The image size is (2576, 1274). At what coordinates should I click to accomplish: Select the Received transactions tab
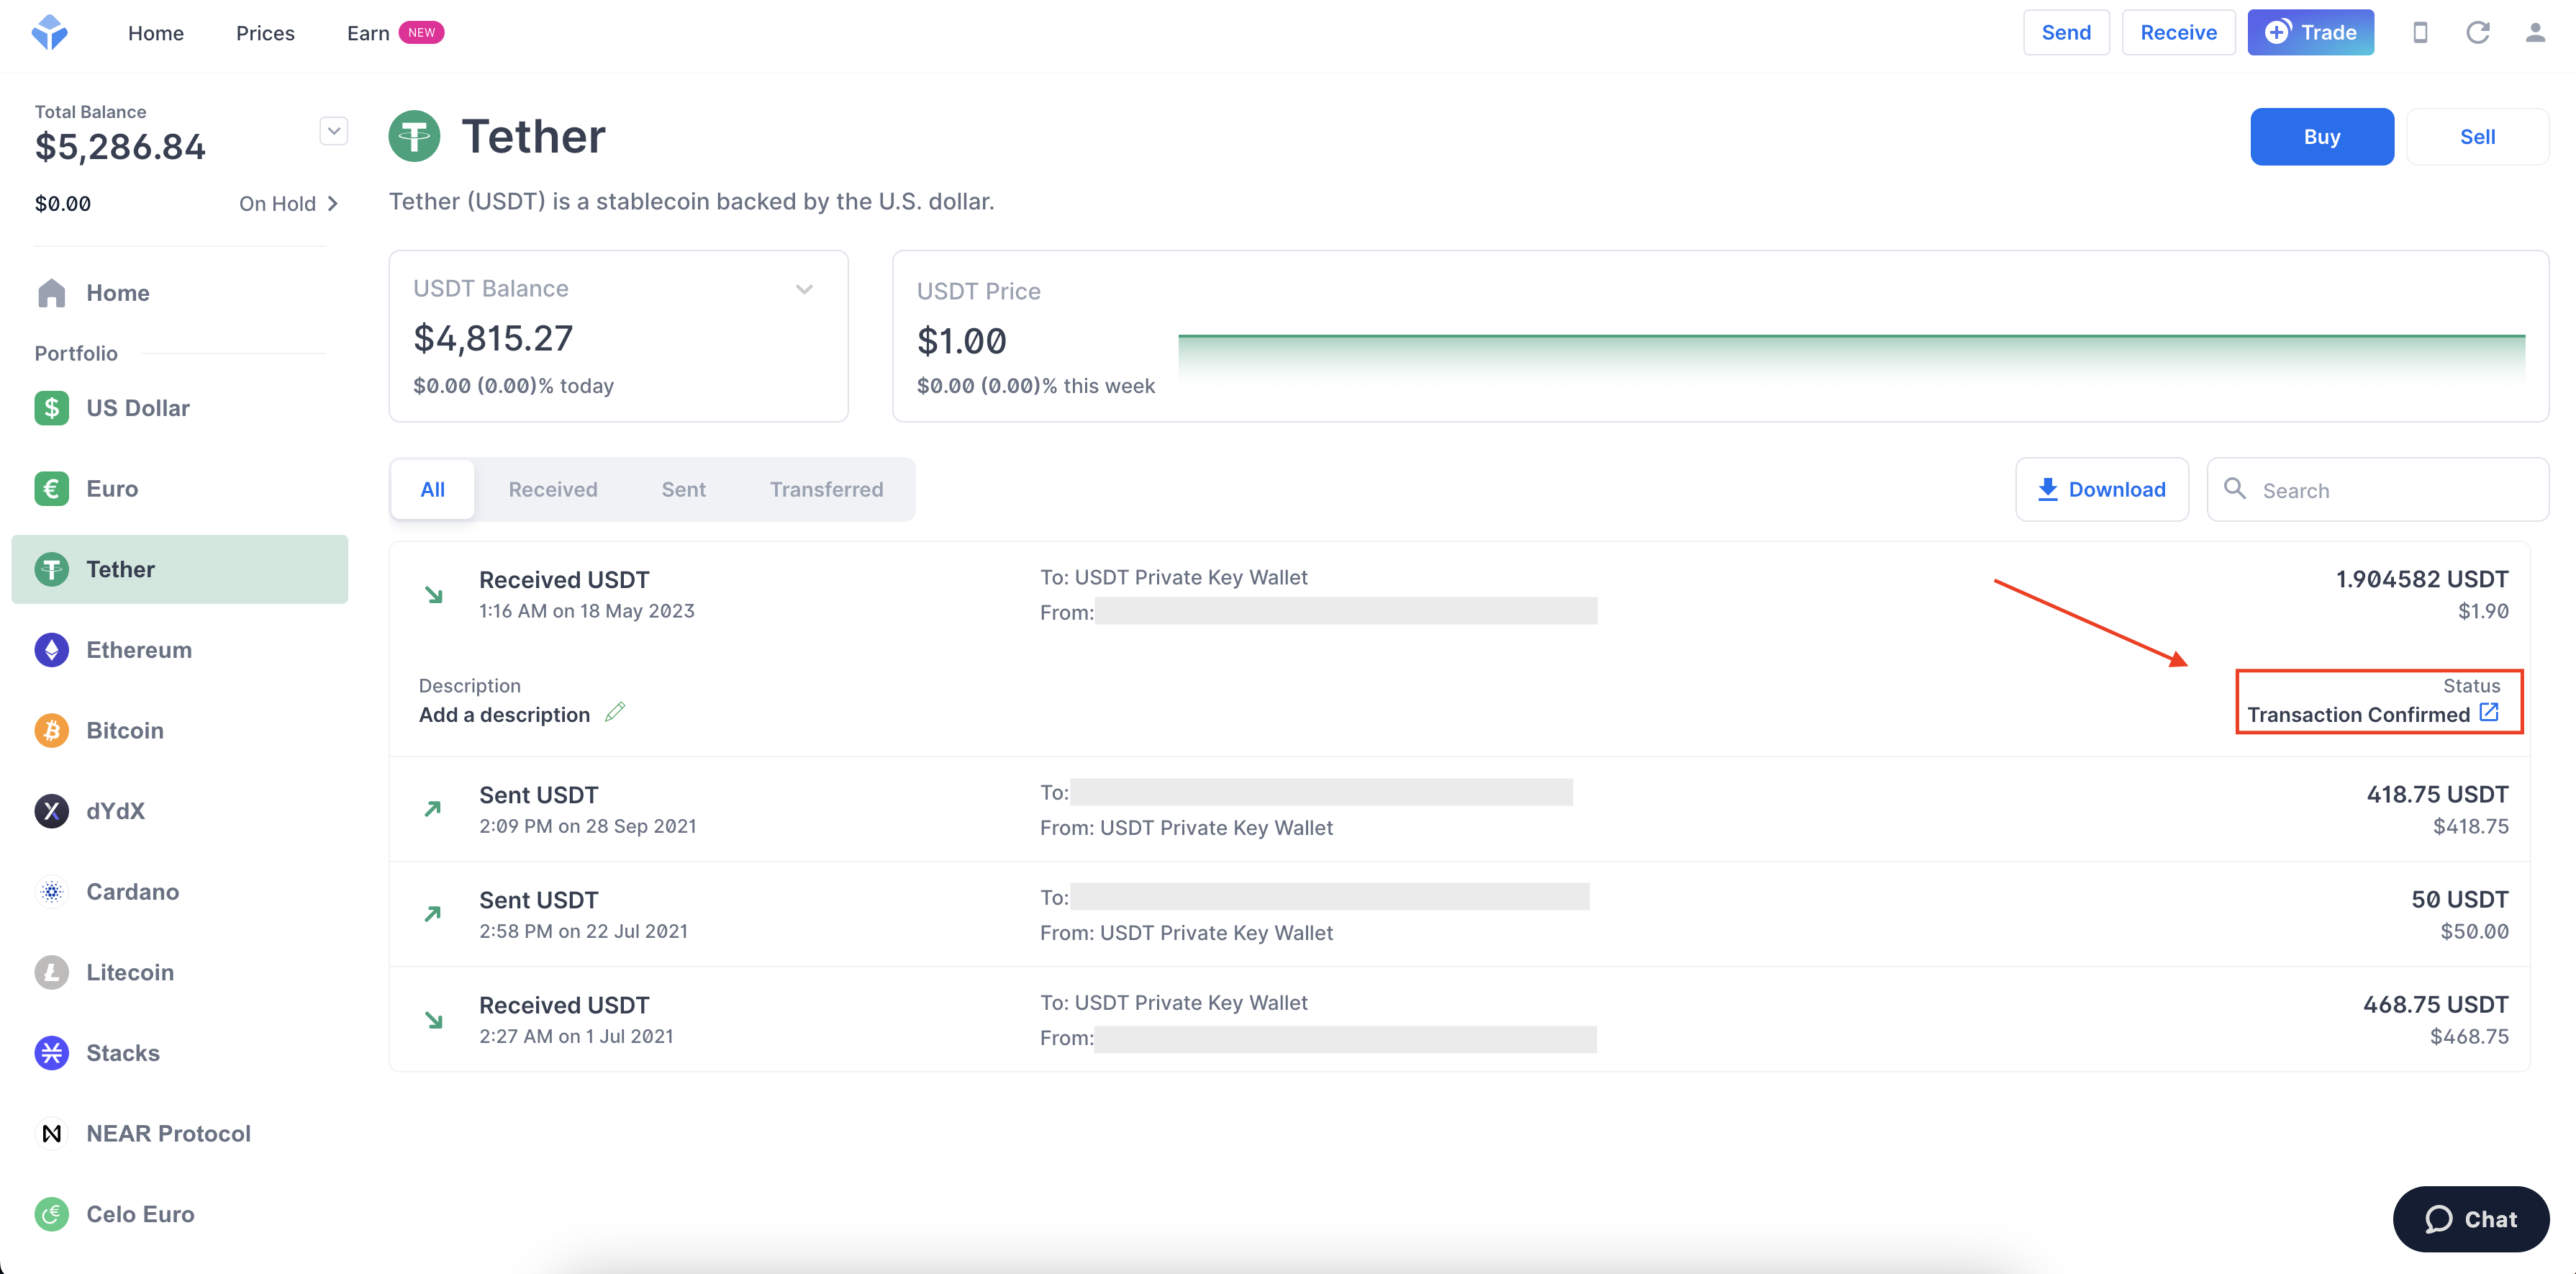point(552,488)
